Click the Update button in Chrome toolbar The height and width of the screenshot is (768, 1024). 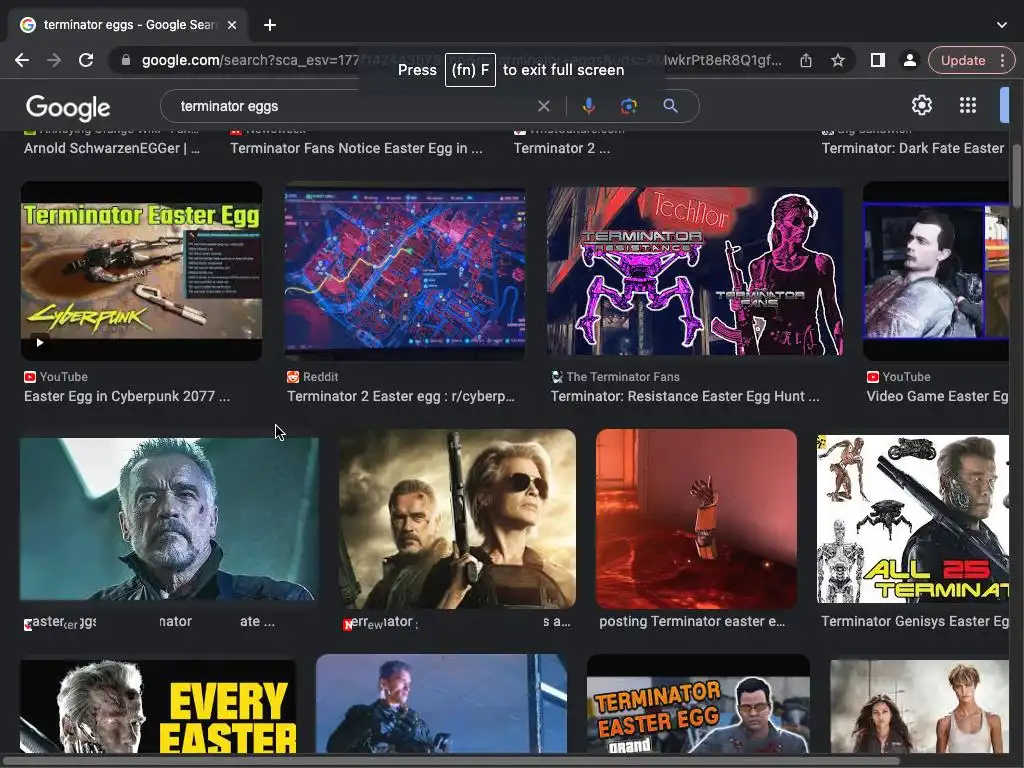(x=963, y=60)
